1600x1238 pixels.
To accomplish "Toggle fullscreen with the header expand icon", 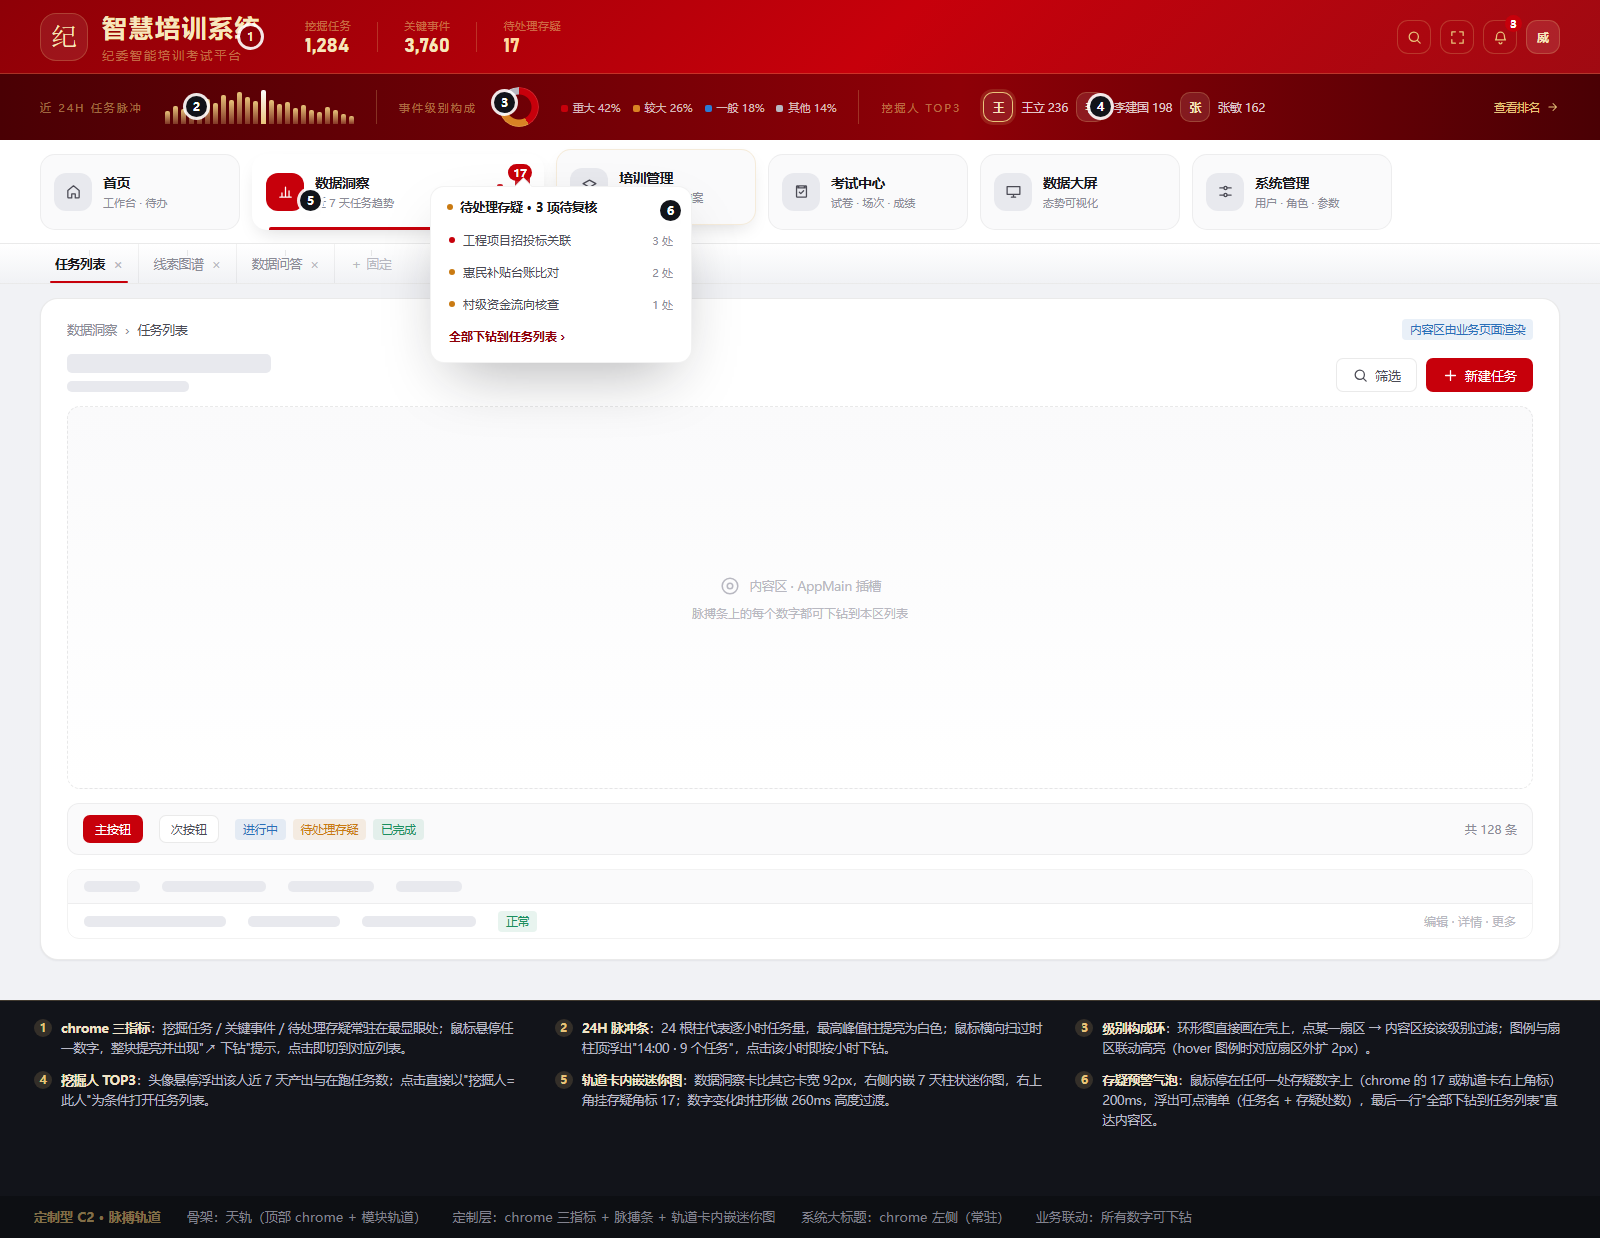I will (x=1457, y=37).
